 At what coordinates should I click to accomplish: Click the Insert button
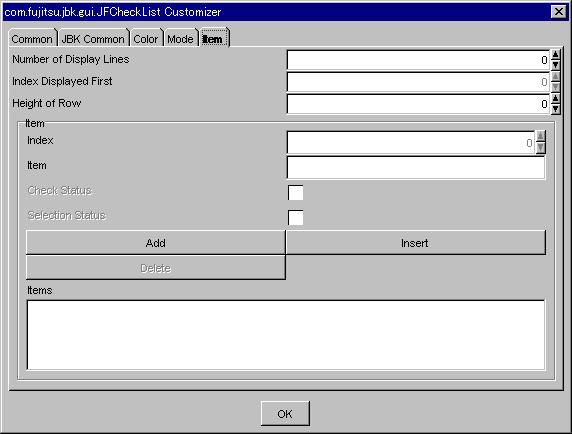pyautogui.click(x=416, y=243)
